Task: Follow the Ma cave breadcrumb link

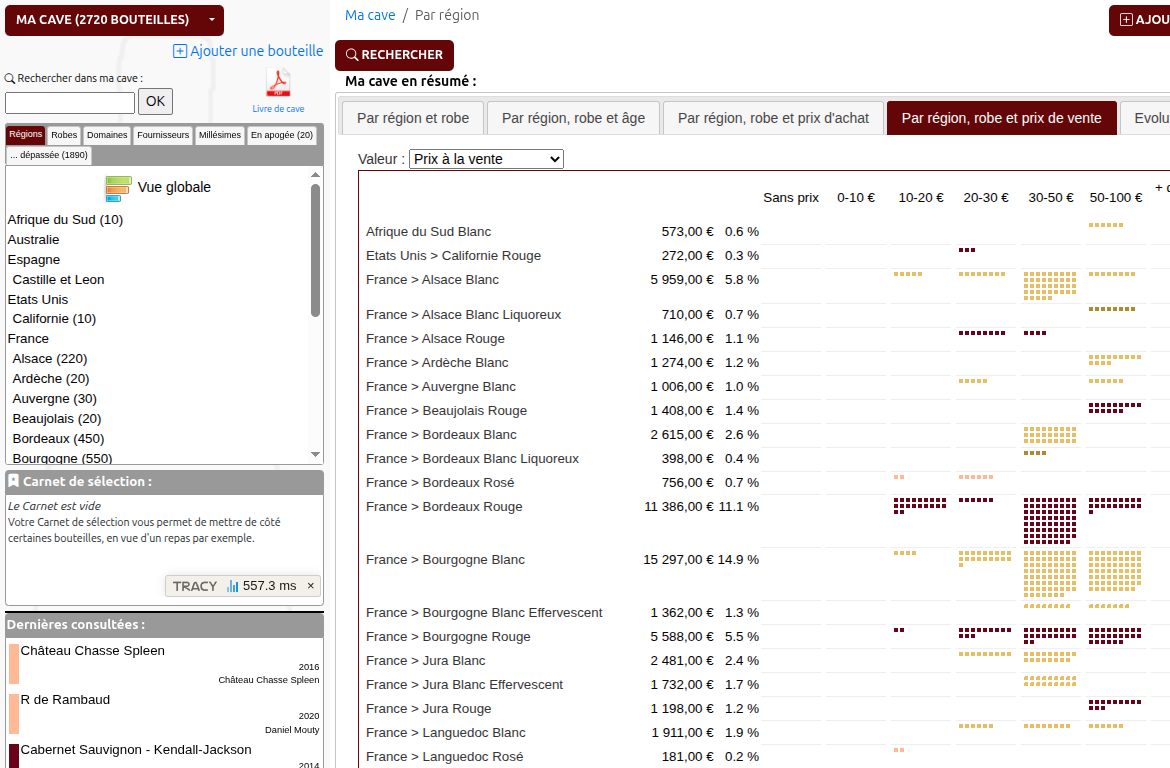Action: [x=370, y=15]
